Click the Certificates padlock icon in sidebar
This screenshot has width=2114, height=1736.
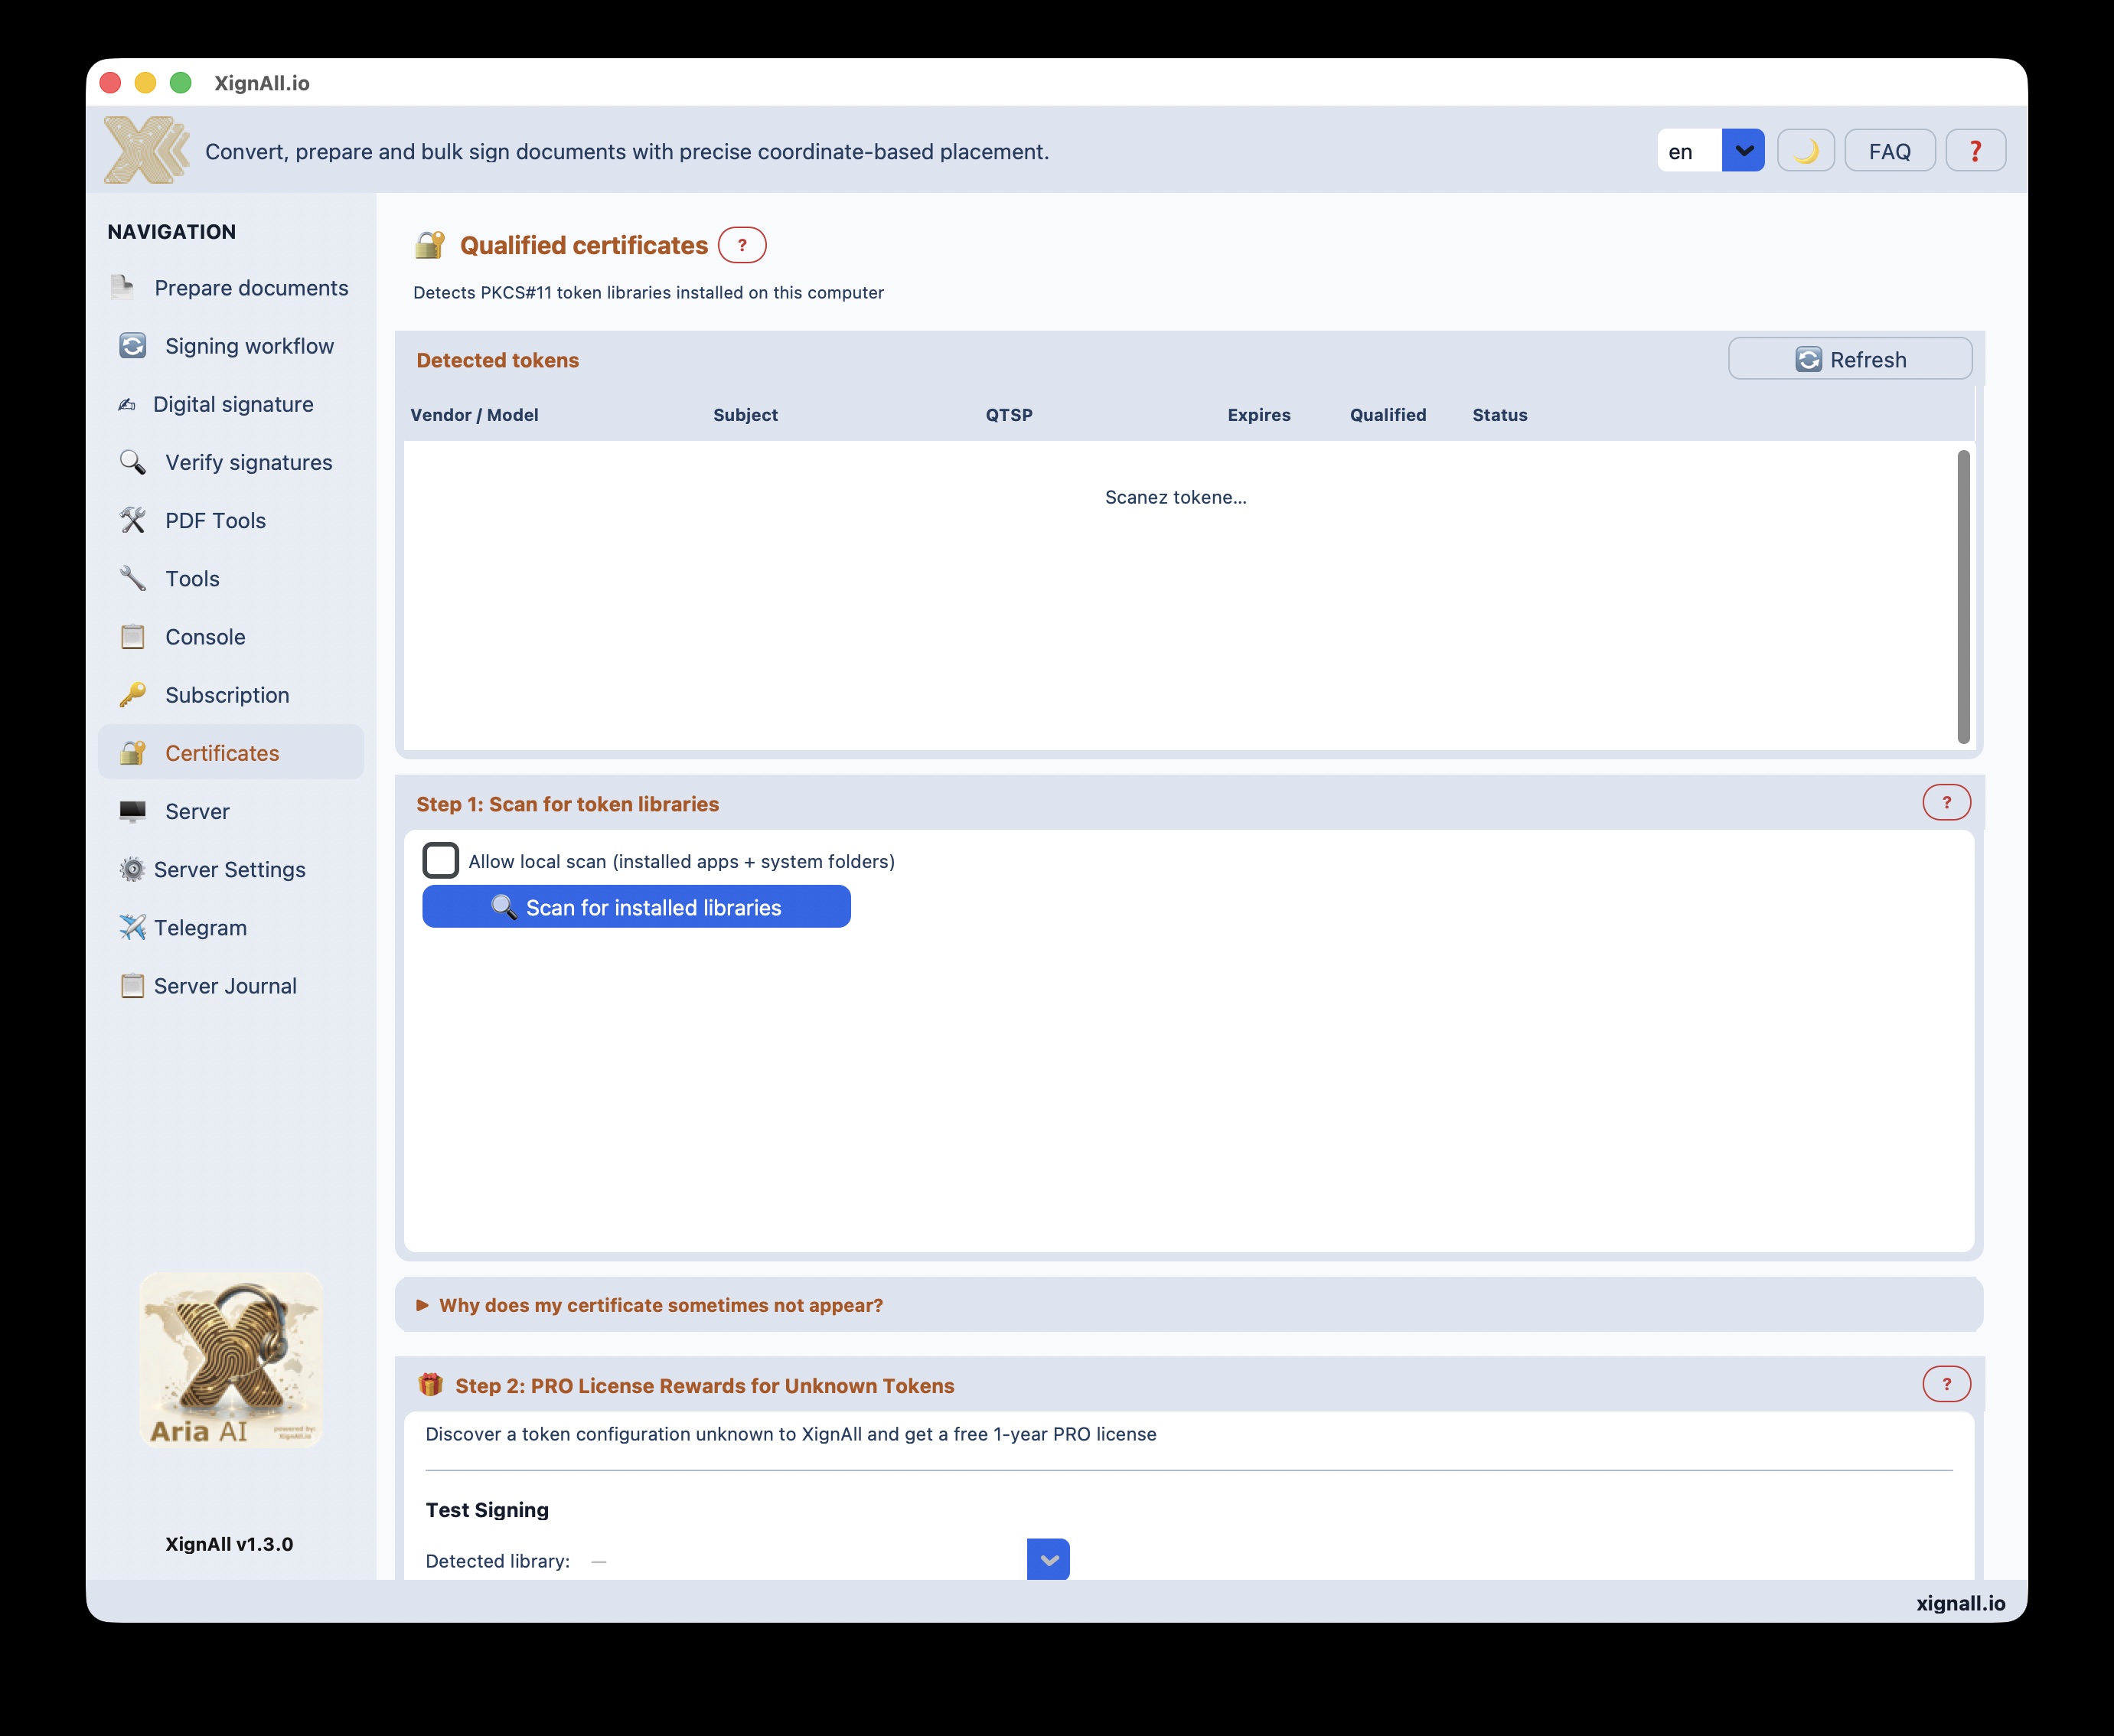[133, 752]
